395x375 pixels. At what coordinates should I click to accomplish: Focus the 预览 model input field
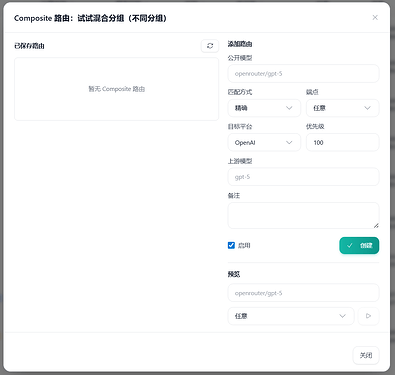coord(303,293)
